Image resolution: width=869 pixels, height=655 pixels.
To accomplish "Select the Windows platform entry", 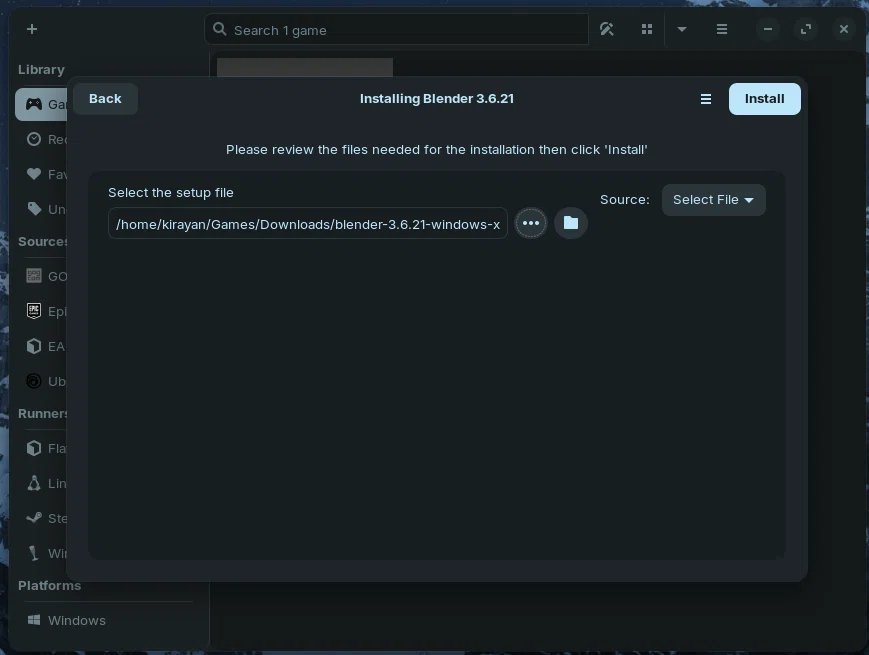I will point(67,620).
